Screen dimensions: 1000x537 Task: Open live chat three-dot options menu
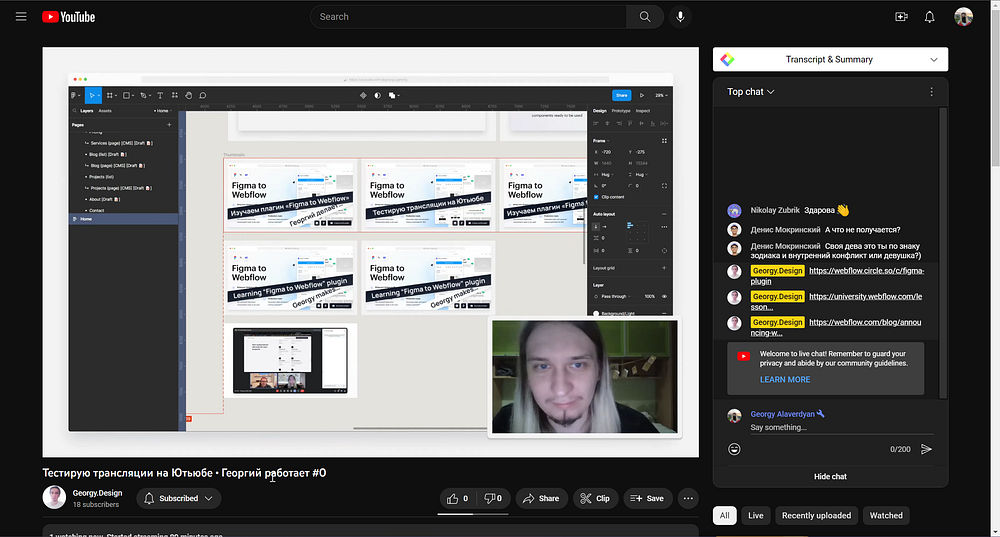(931, 92)
